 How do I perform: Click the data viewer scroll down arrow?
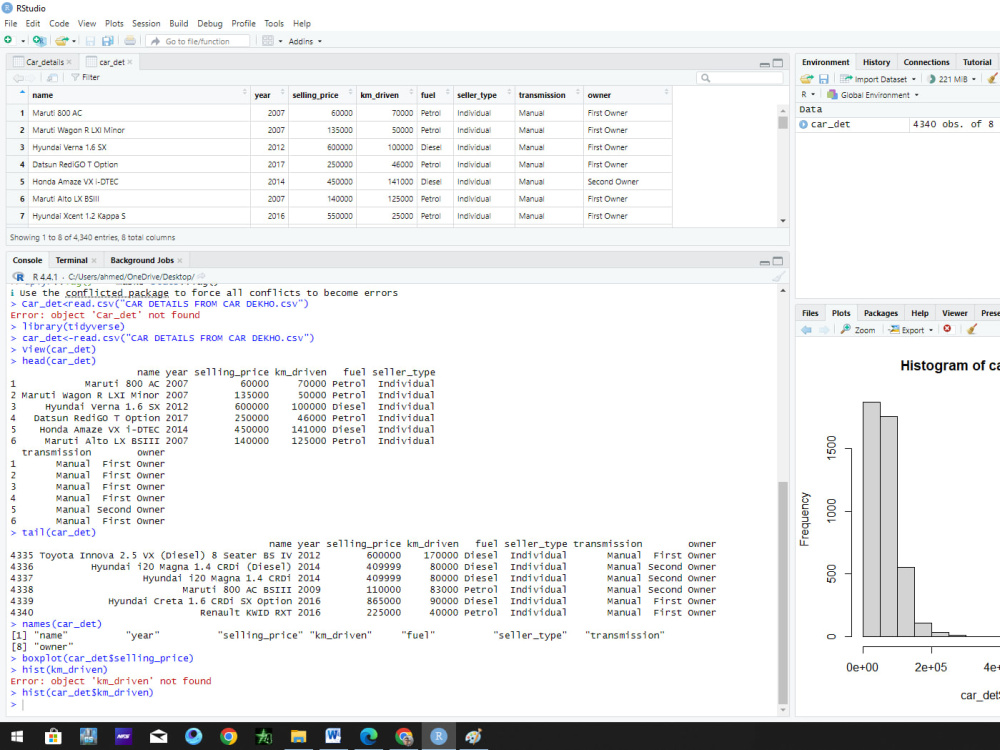pyautogui.click(x=783, y=221)
